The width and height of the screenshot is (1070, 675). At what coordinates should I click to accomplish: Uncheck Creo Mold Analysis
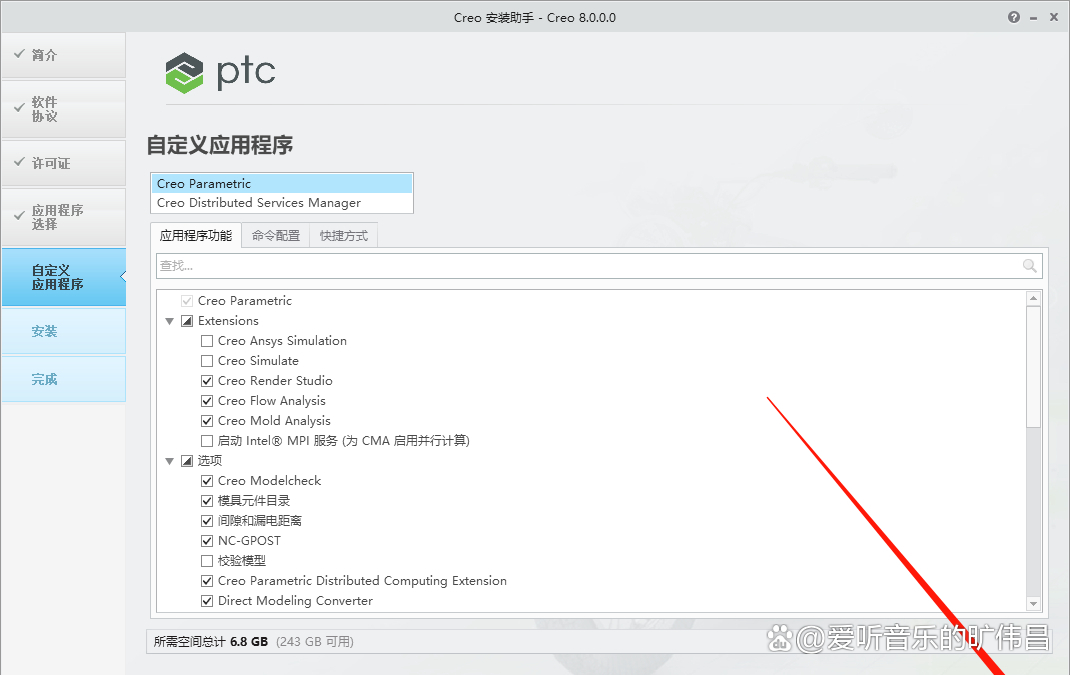pos(207,421)
